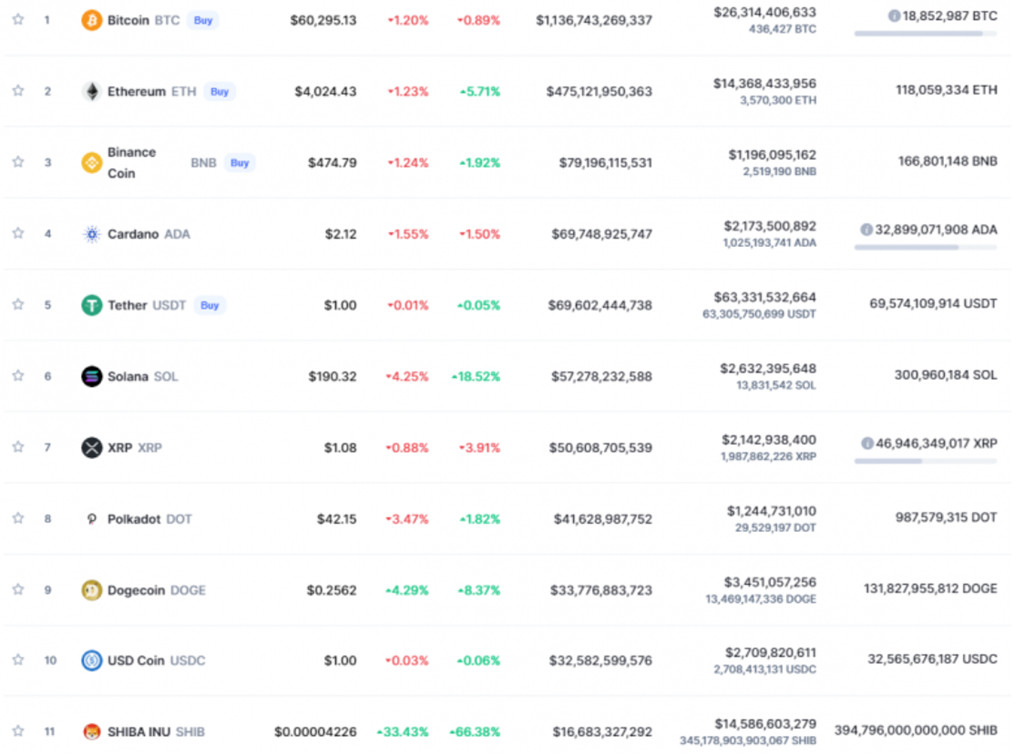The image size is (1024, 755).
Task: Click the Buy button next to Bitcoin
Action: 203,20
